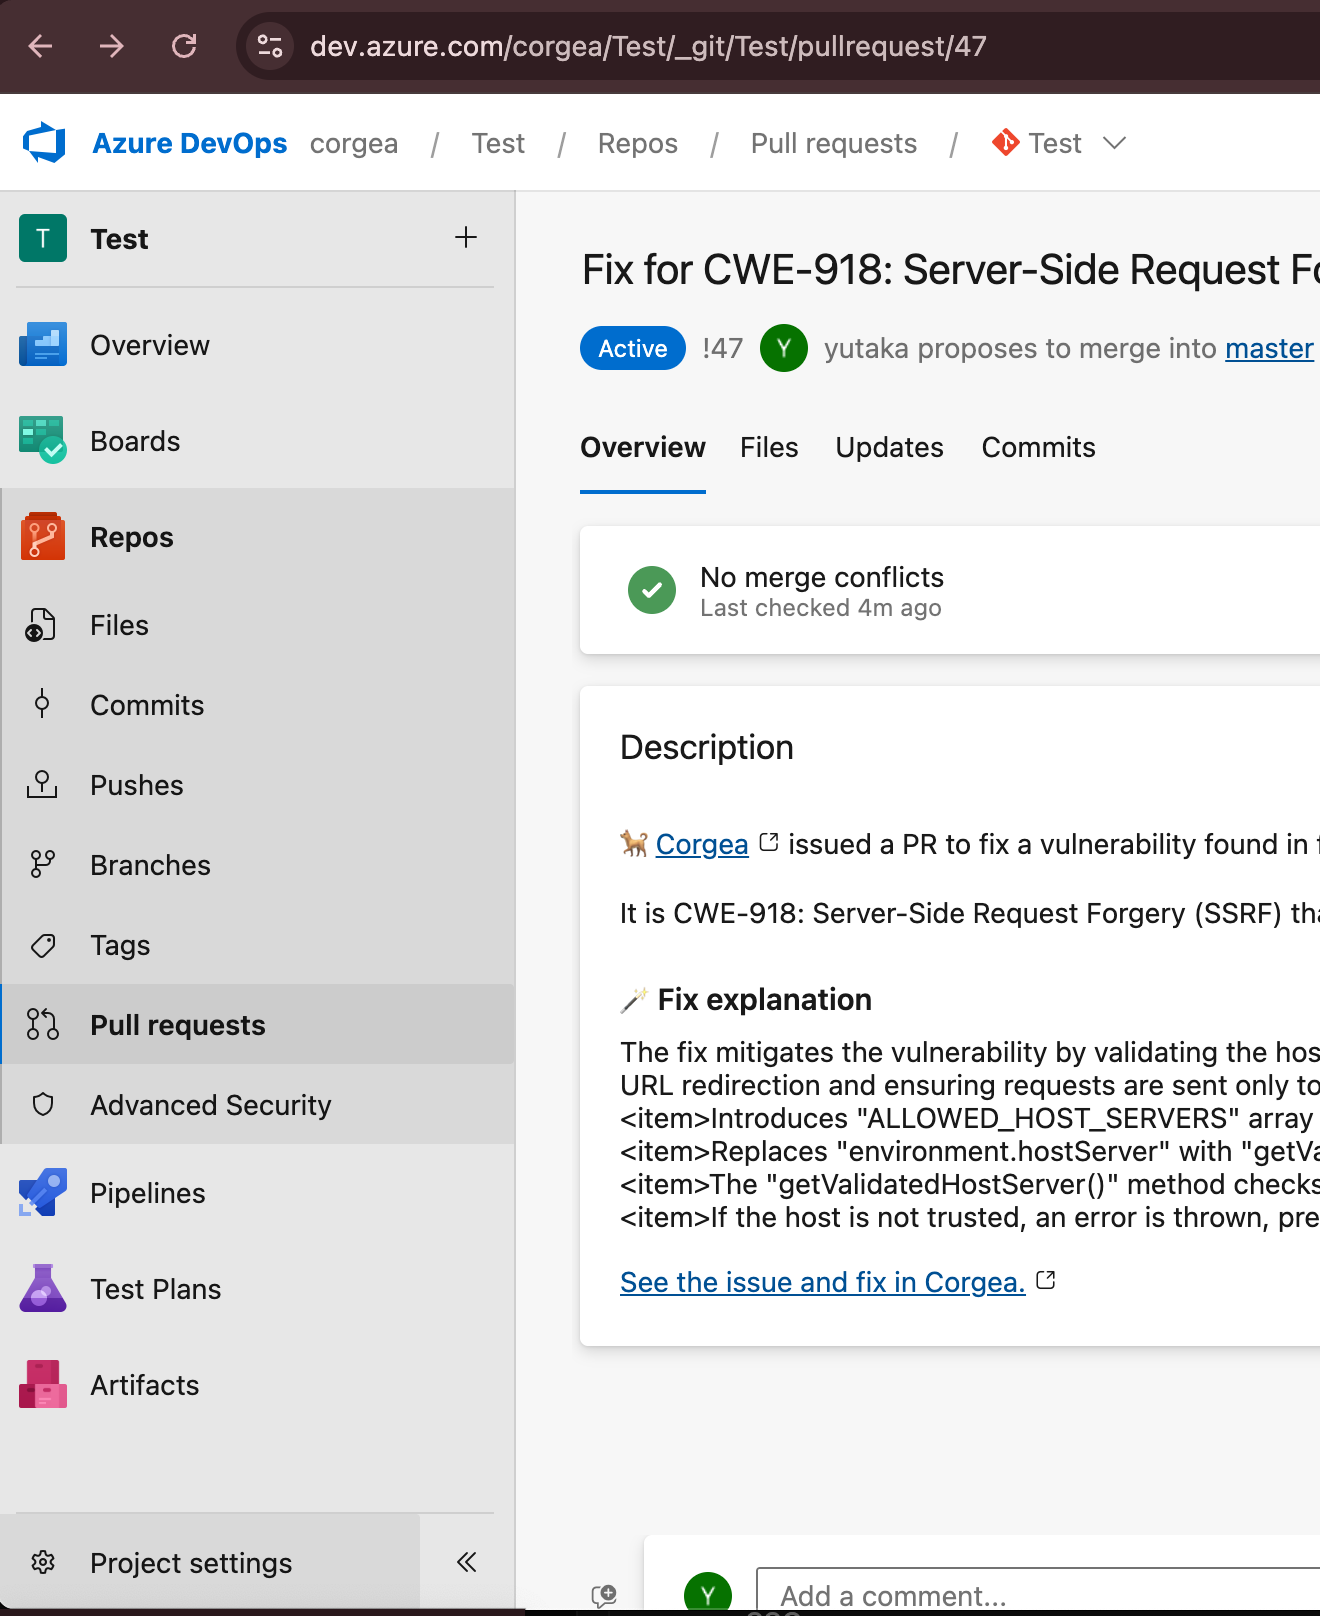The image size is (1320, 1616).
Task: Click yutaka's green Y avatar in header
Action: pyautogui.click(x=784, y=348)
